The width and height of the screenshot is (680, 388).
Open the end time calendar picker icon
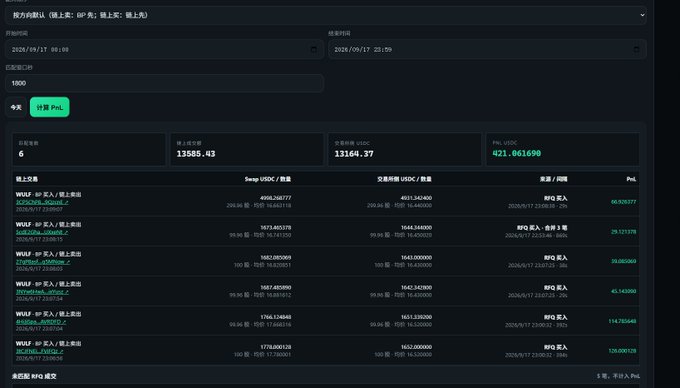(x=636, y=49)
